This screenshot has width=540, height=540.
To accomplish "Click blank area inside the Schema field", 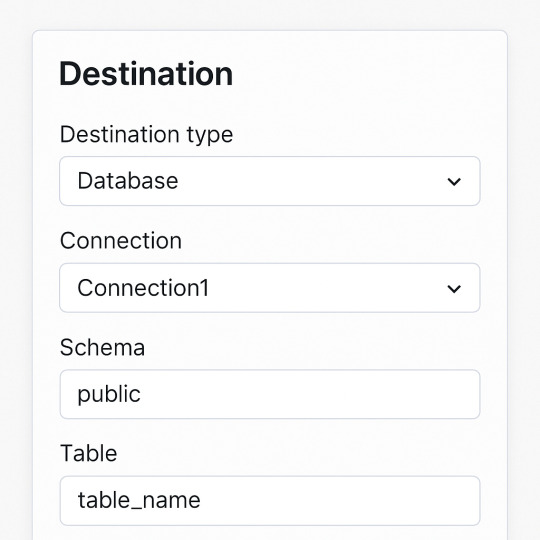I will click(x=310, y=394).
